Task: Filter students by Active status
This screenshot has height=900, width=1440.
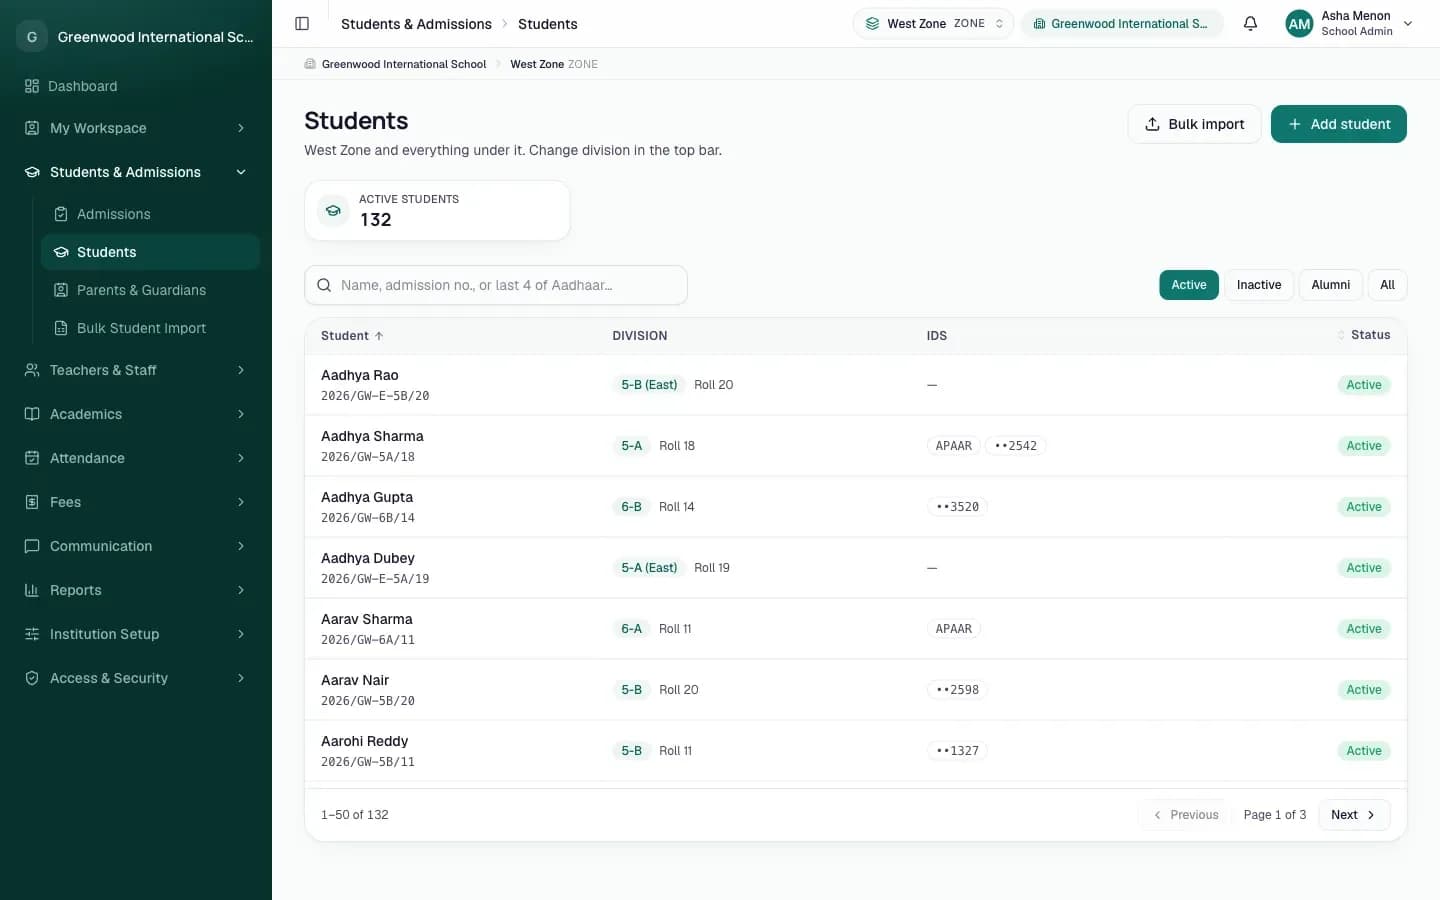Action: (1189, 285)
